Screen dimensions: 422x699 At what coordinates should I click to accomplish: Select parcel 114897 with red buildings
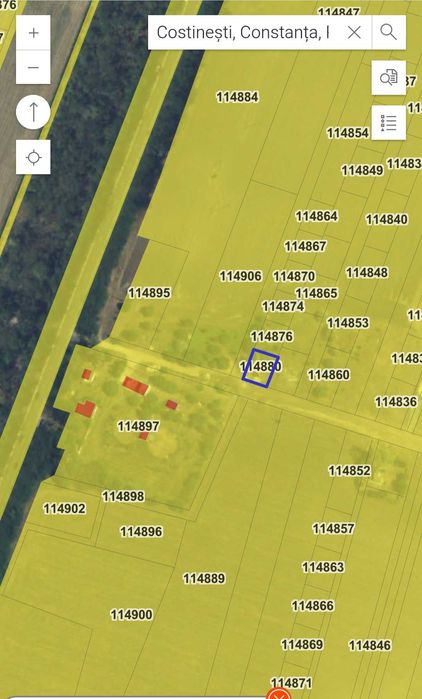[x=139, y=426]
